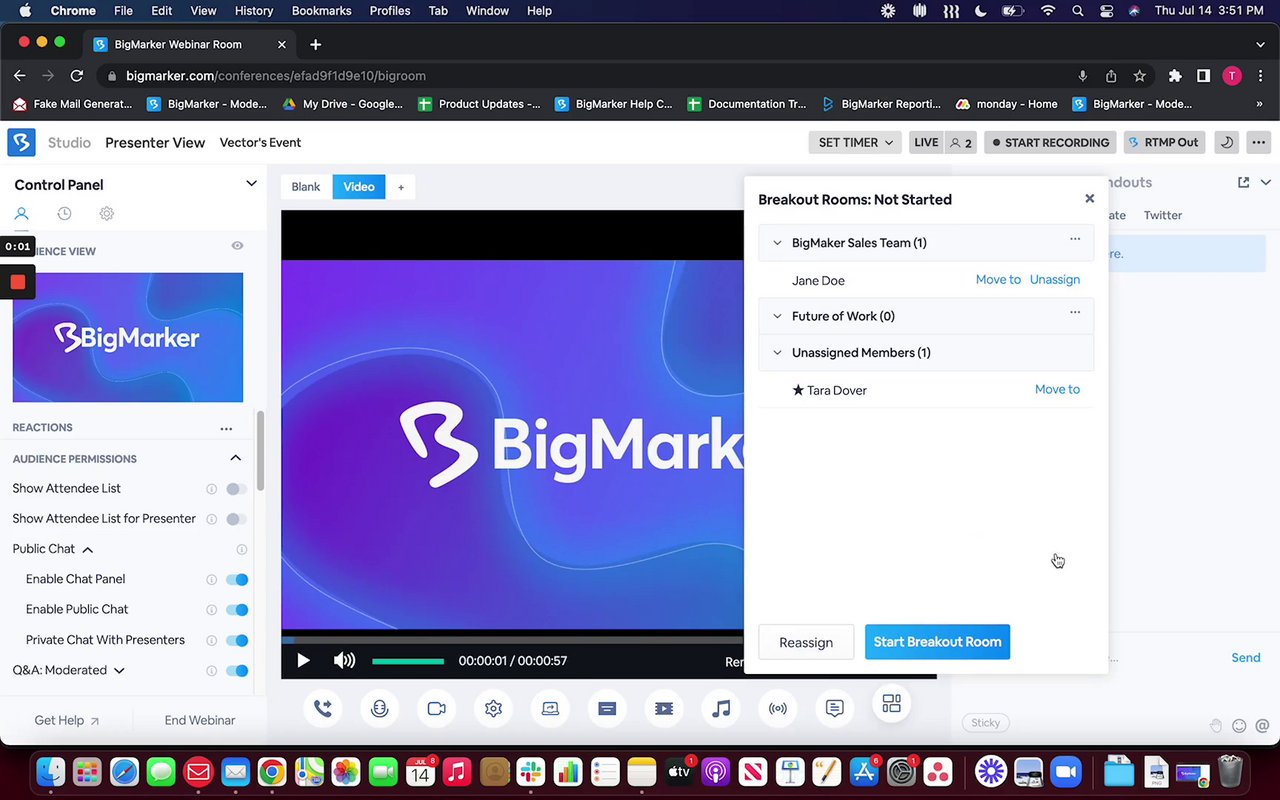The height and width of the screenshot is (800, 1280).
Task: Collapse Audience Permissions section
Action: [x=236, y=458]
